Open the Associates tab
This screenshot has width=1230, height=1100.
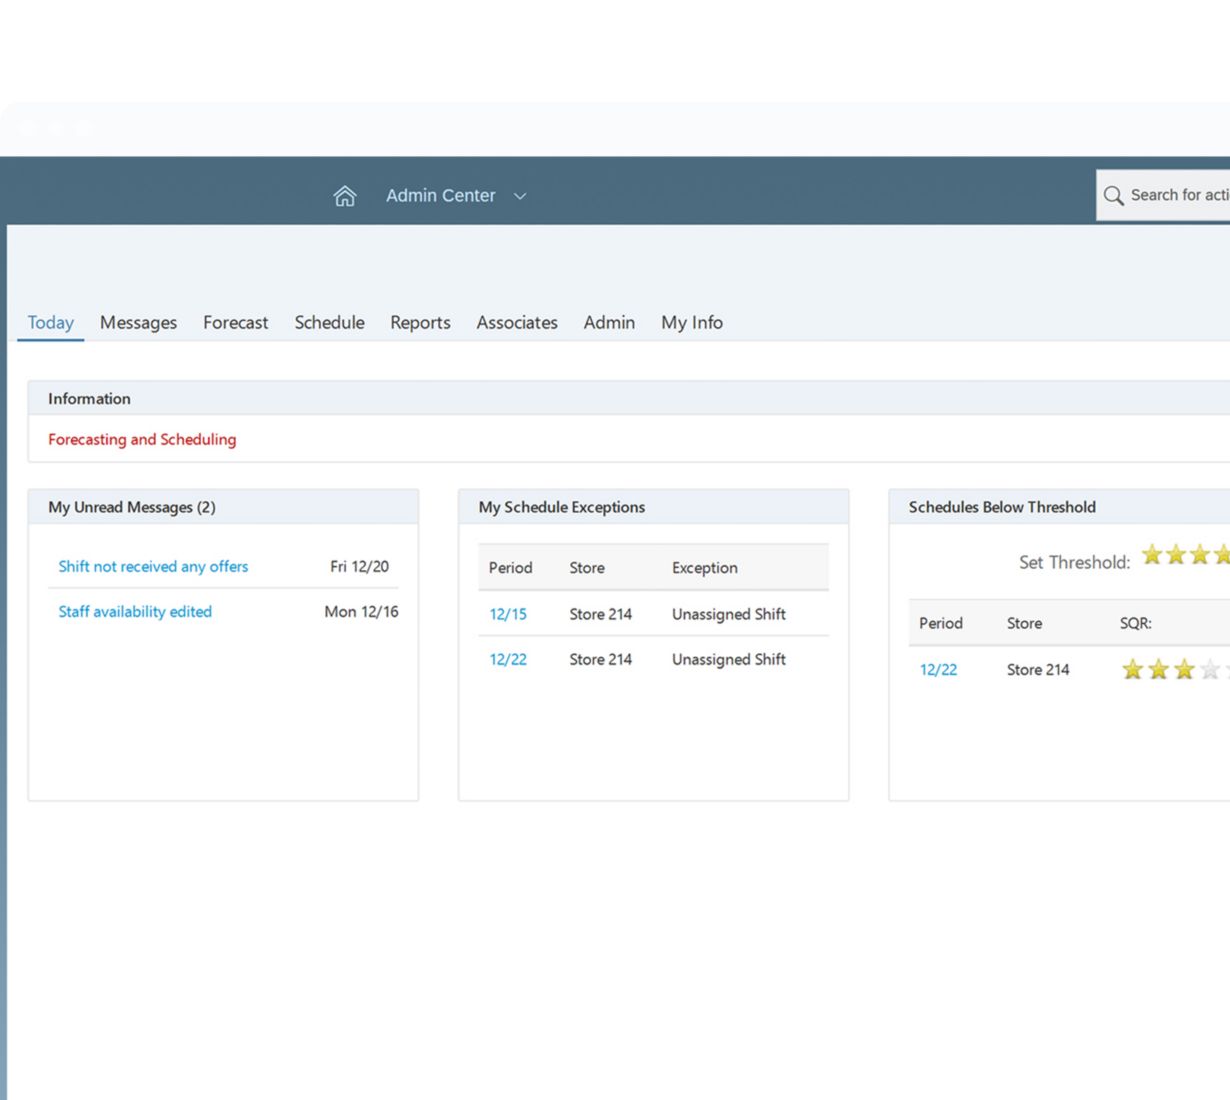click(516, 323)
